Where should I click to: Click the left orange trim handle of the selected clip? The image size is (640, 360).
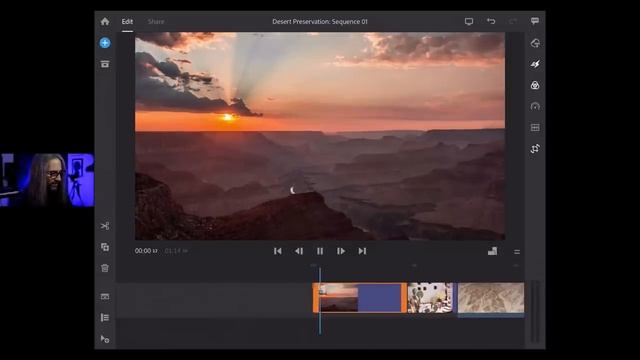(316, 298)
